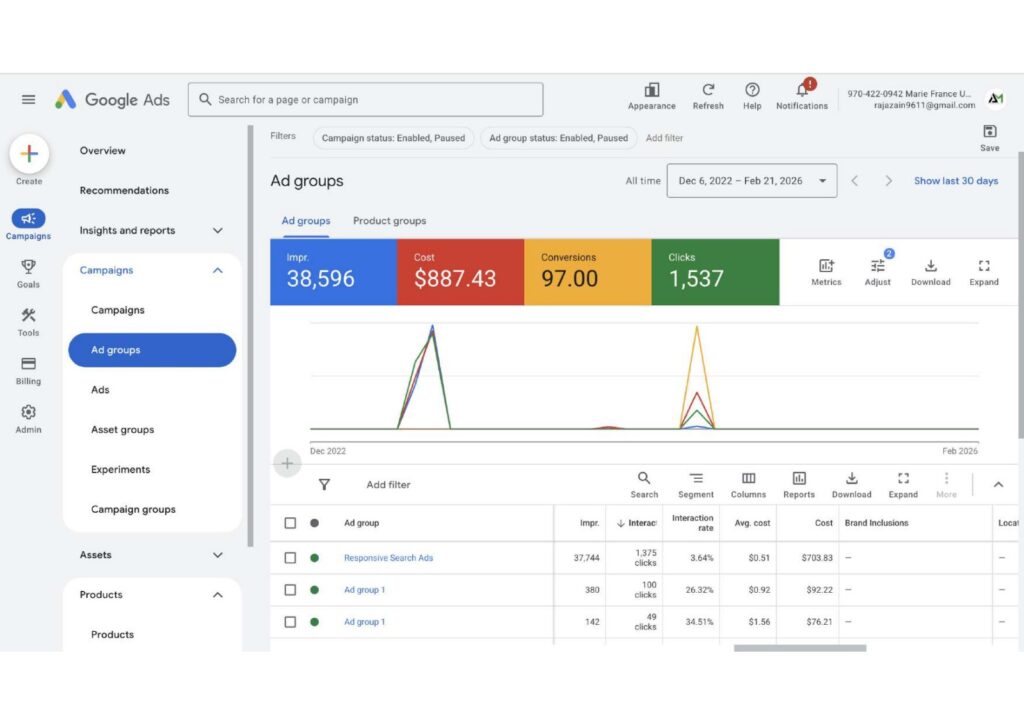Check the Responsive Search Ads row checkbox
Screen dimensions: 1024x724
(290, 558)
